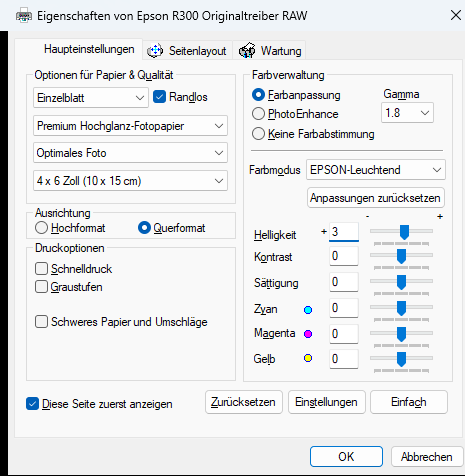Click the yellow color dot next to Gelb
This screenshot has height=476, width=465.
point(308,358)
